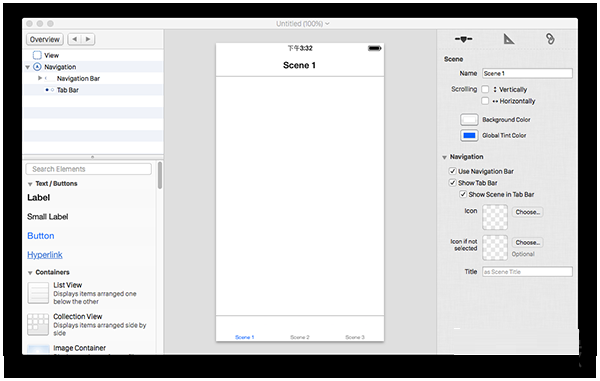This screenshot has width=600, height=381.
Task: Pick the Button element
Action: coord(41,236)
